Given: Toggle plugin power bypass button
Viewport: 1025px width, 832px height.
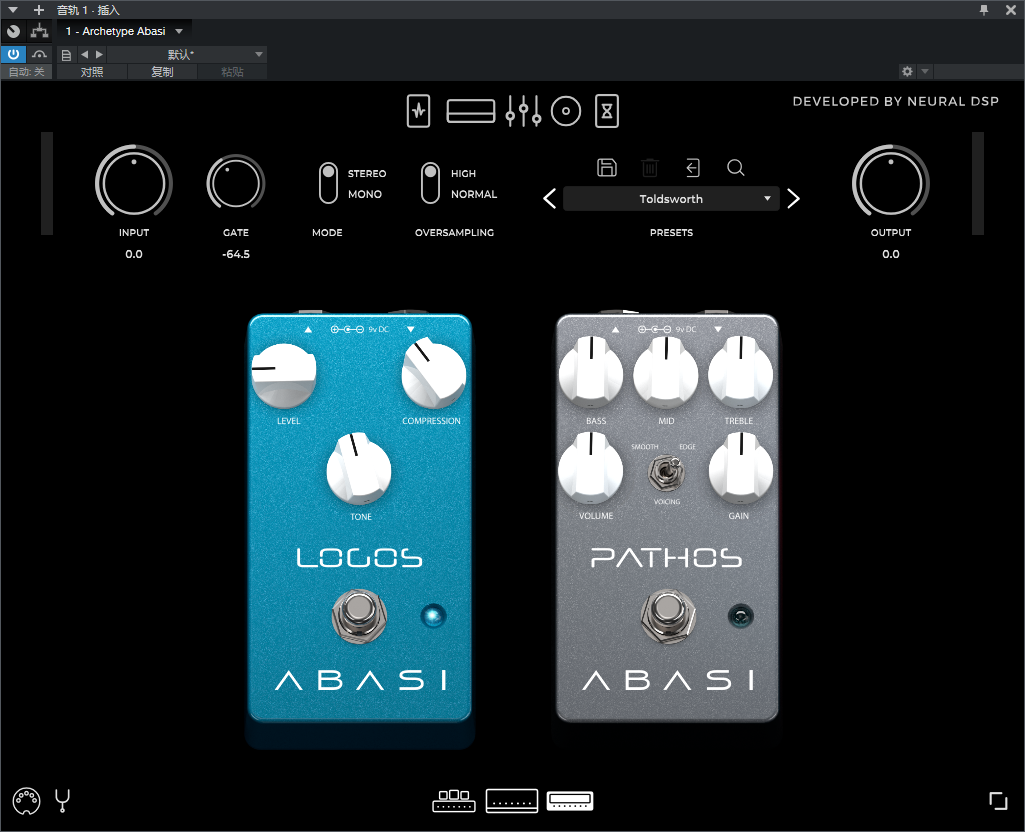Looking at the screenshot, I should (x=13, y=54).
